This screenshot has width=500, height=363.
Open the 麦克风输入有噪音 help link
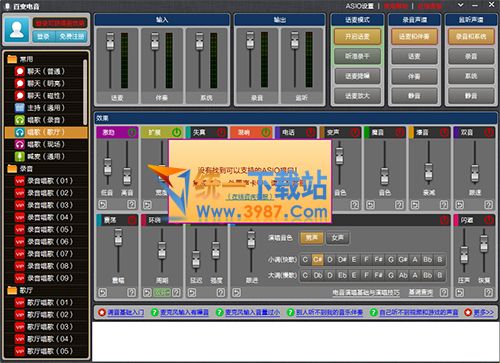184,313
